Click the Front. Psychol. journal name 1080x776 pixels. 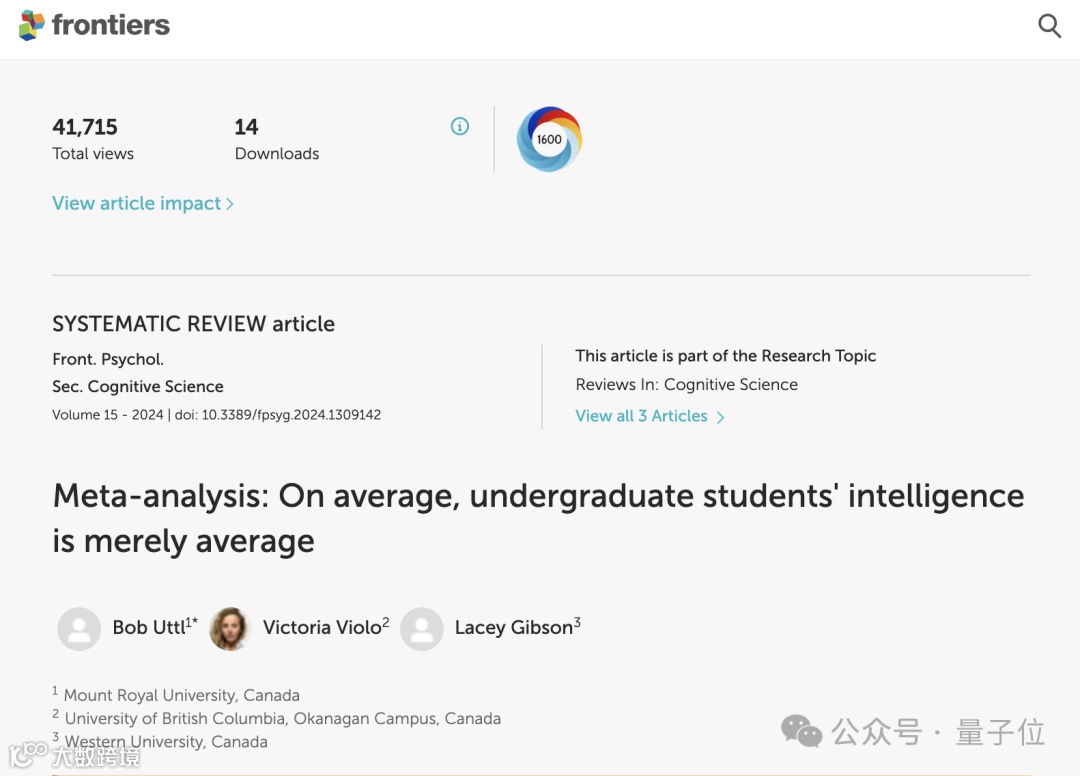108,359
